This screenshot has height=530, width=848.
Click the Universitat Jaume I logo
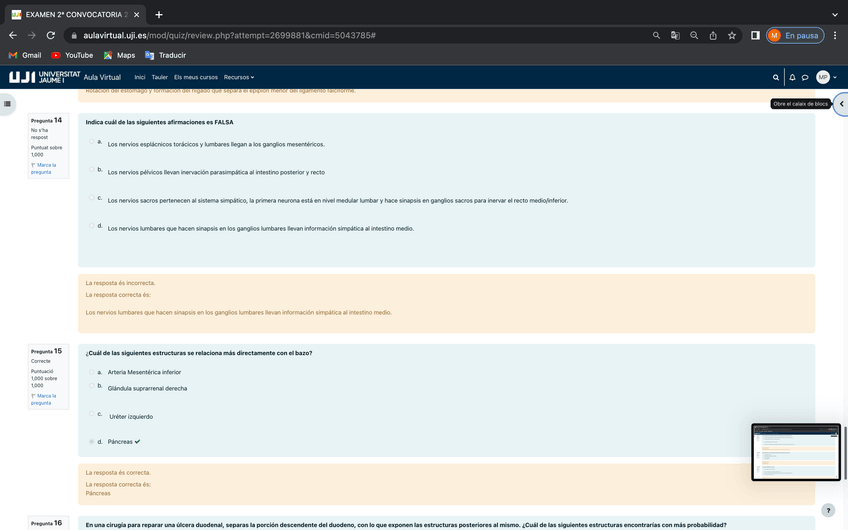click(x=44, y=77)
